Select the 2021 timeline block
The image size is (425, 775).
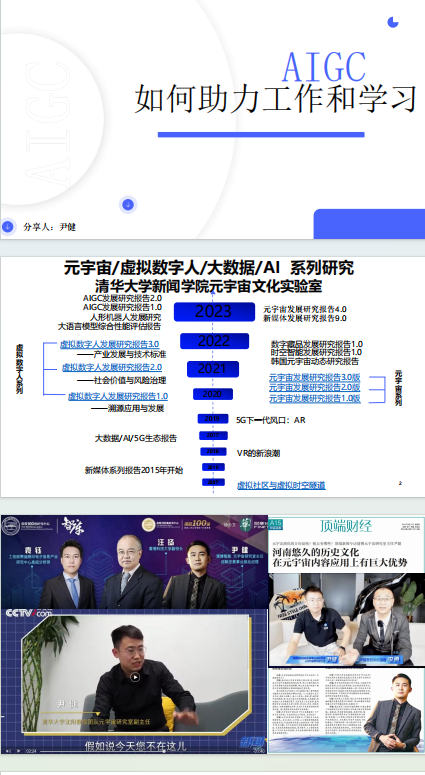[x=212, y=369]
